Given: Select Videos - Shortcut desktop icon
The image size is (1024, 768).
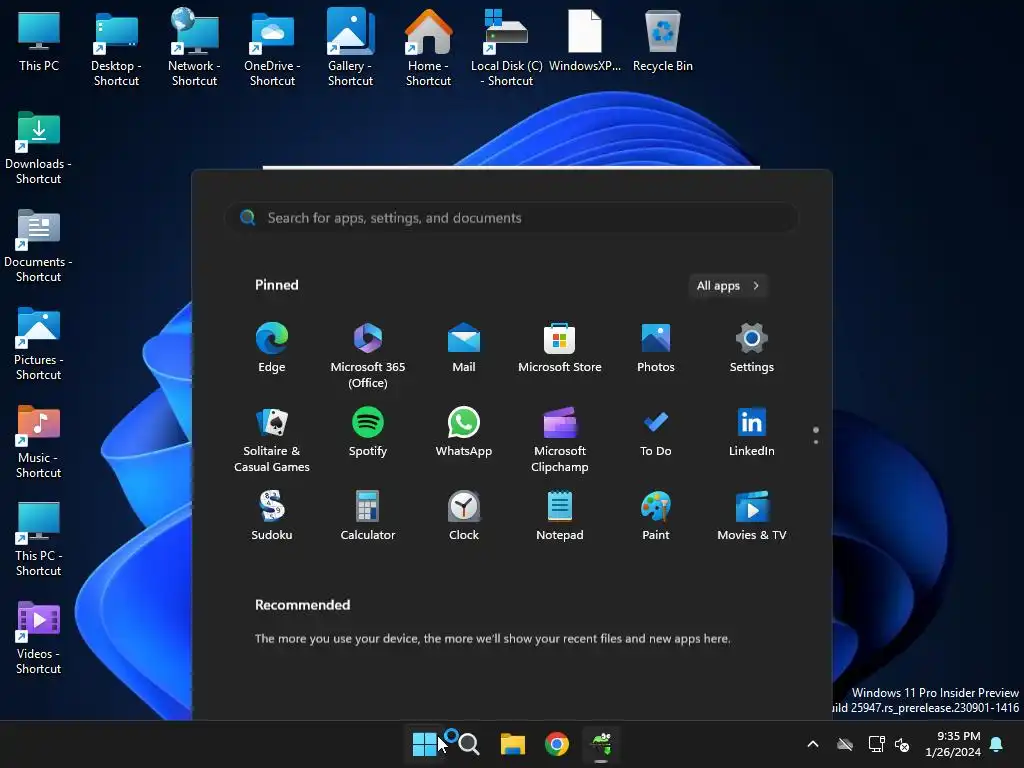Looking at the screenshot, I should click(39, 637).
